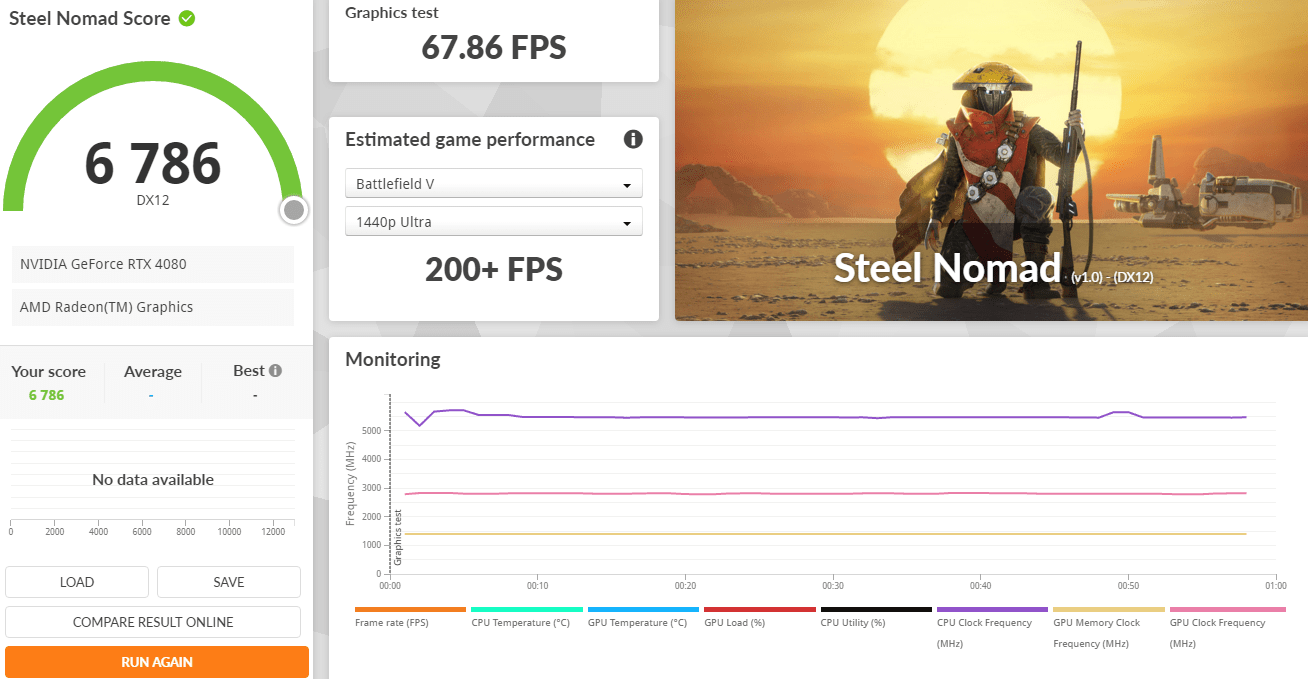The width and height of the screenshot is (1308, 679).
Task: Click the Steel Nomad benchmark artwork
Action: (x=991, y=160)
